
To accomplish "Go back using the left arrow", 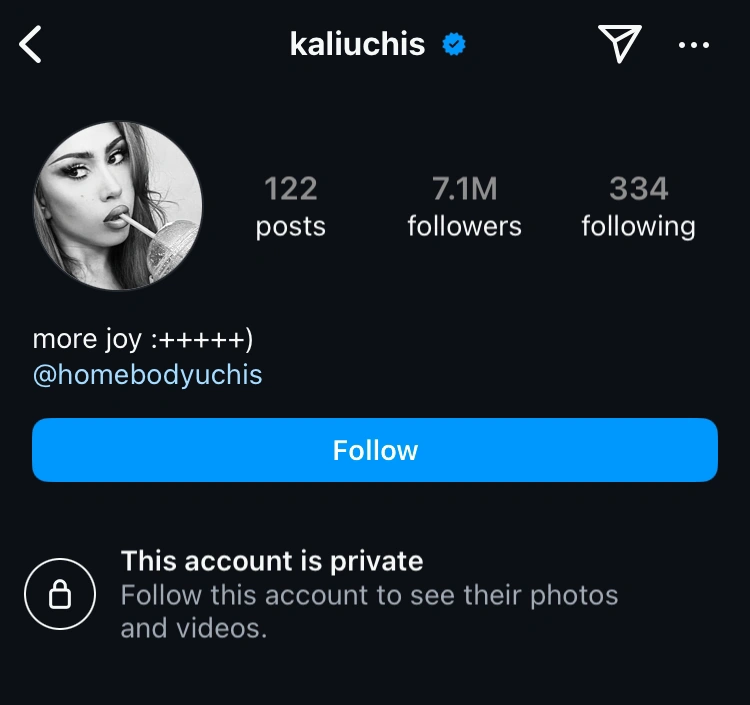I will click(x=30, y=44).
